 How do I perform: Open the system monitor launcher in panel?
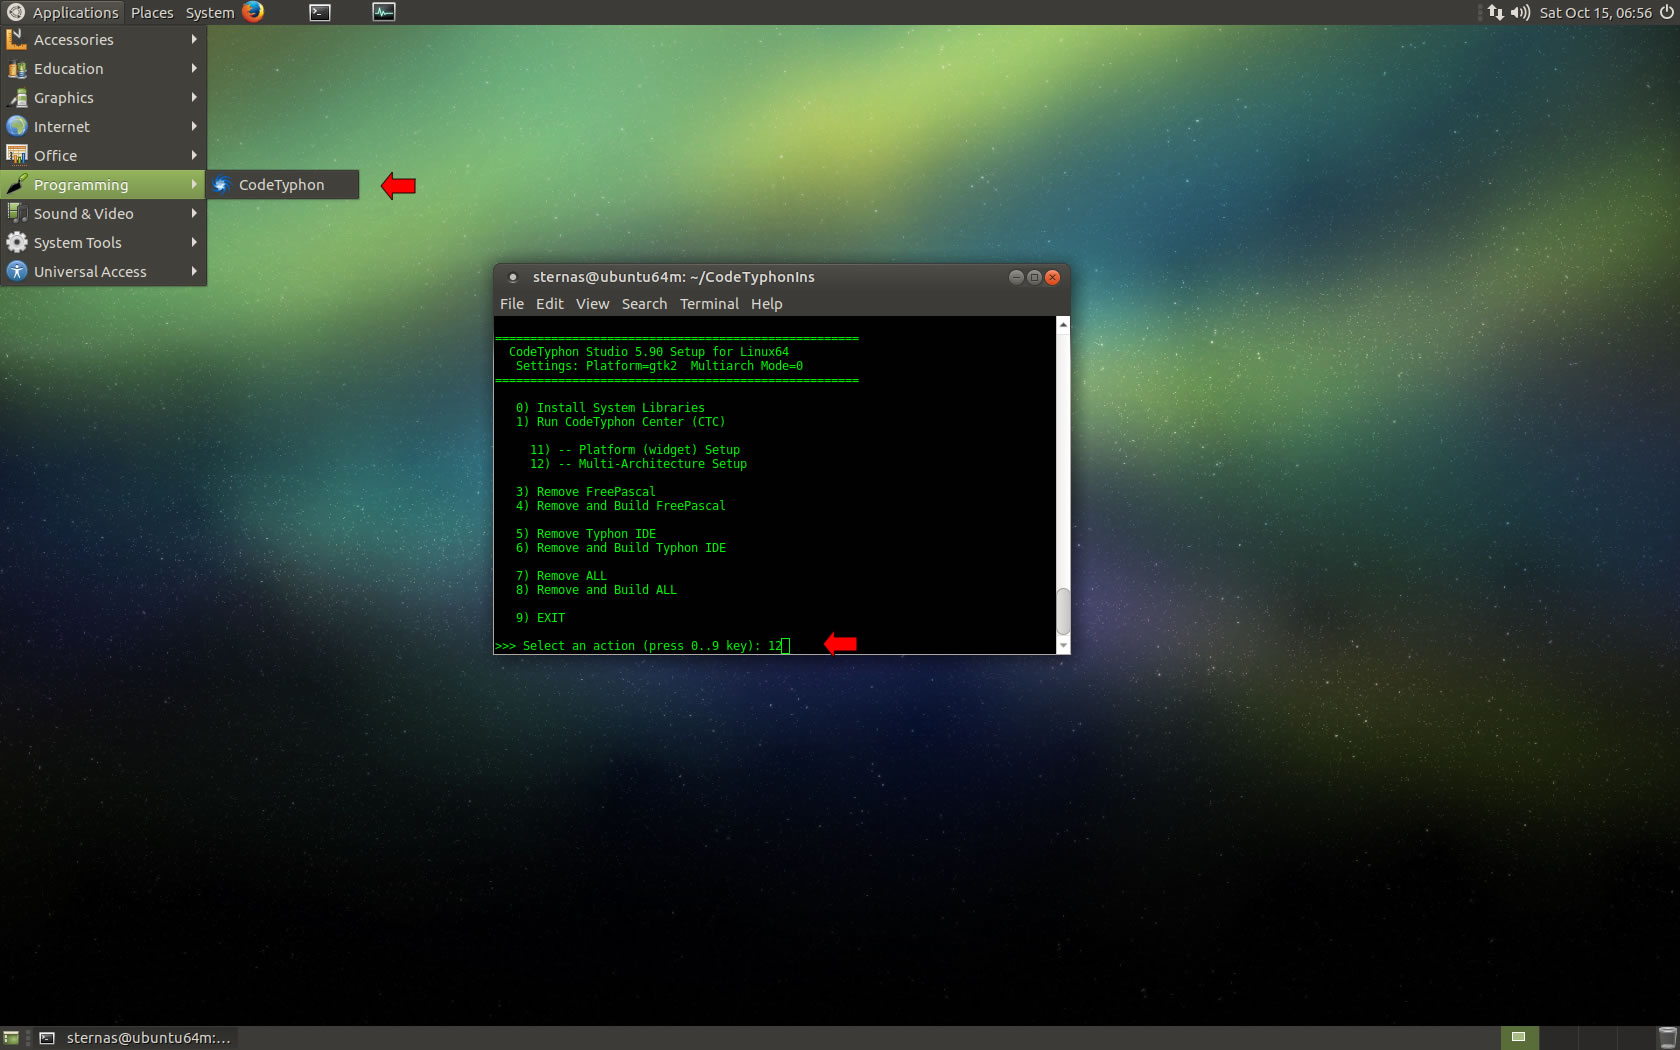(384, 12)
